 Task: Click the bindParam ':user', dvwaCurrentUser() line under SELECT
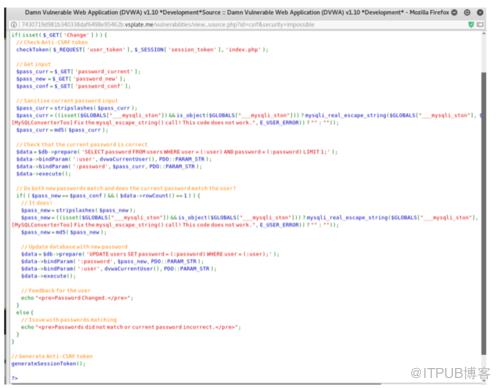114,159
